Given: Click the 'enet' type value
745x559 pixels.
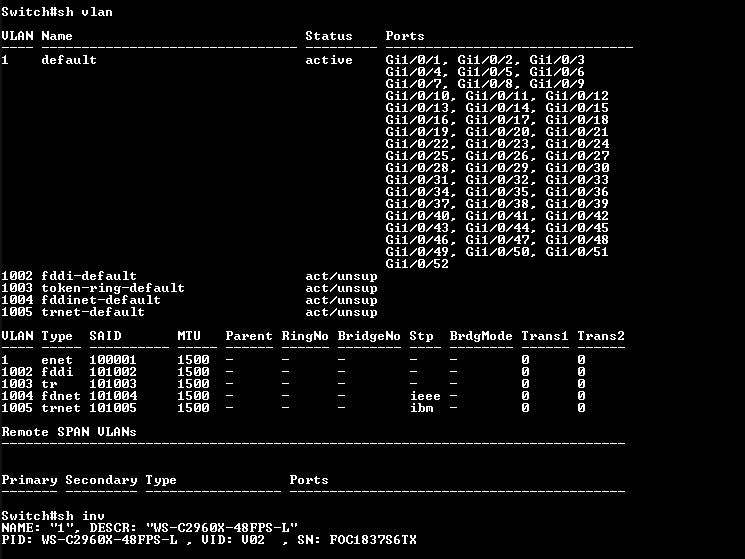Looking at the screenshot, I should [57, 360].
